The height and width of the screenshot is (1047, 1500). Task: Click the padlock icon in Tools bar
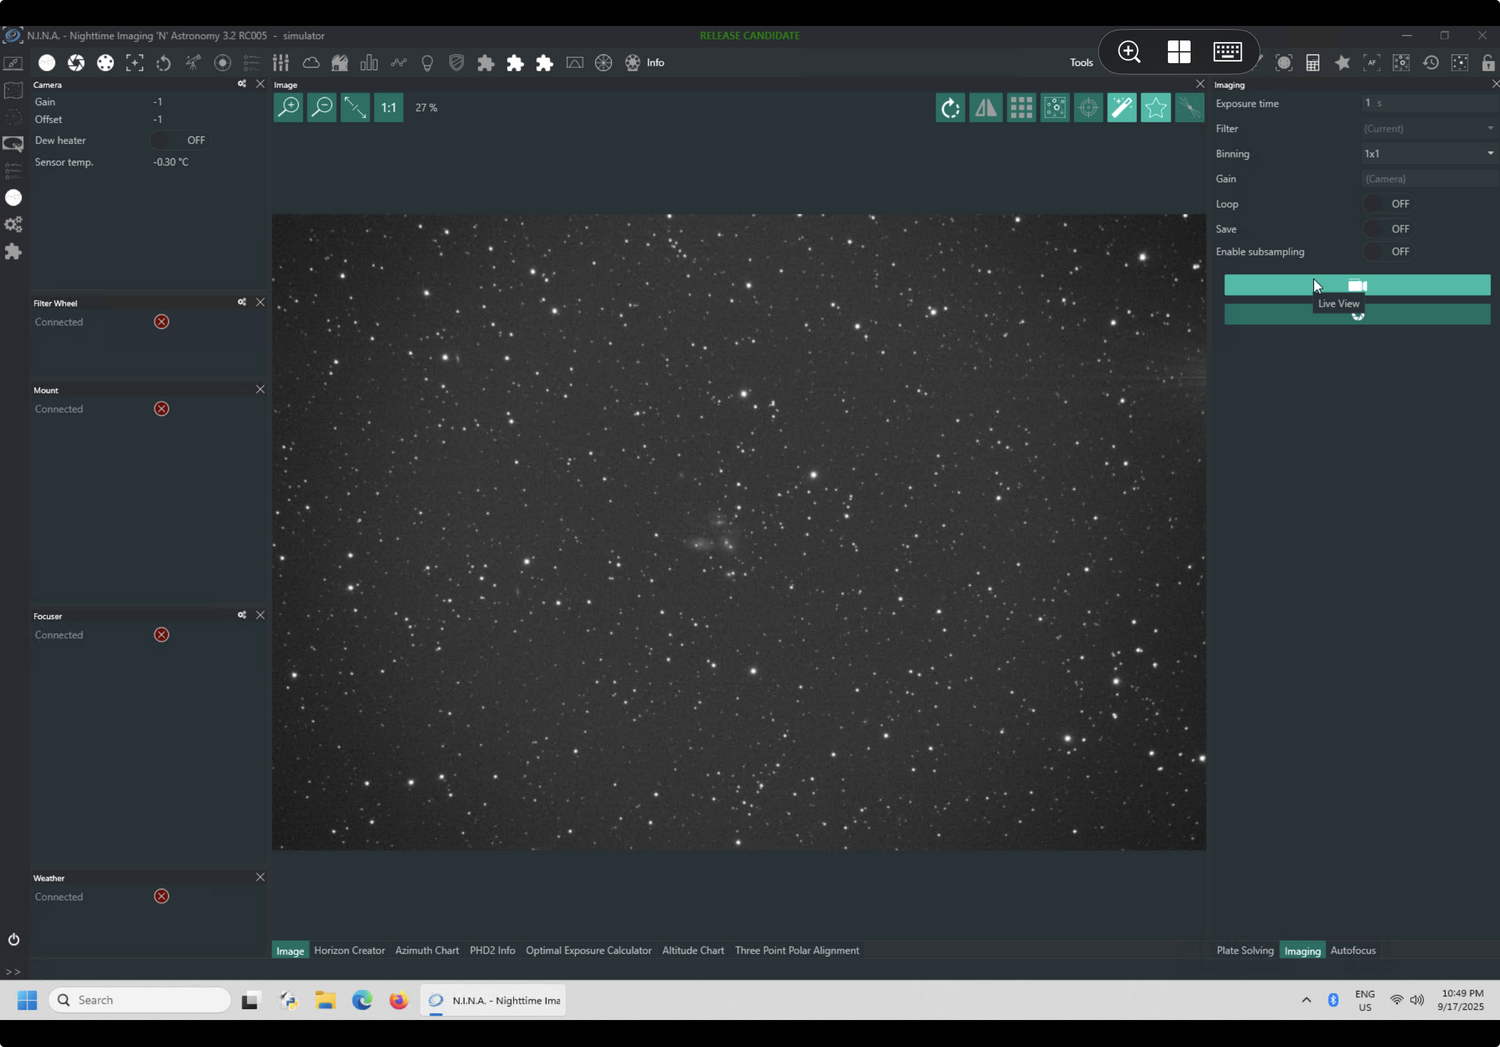1489,63
